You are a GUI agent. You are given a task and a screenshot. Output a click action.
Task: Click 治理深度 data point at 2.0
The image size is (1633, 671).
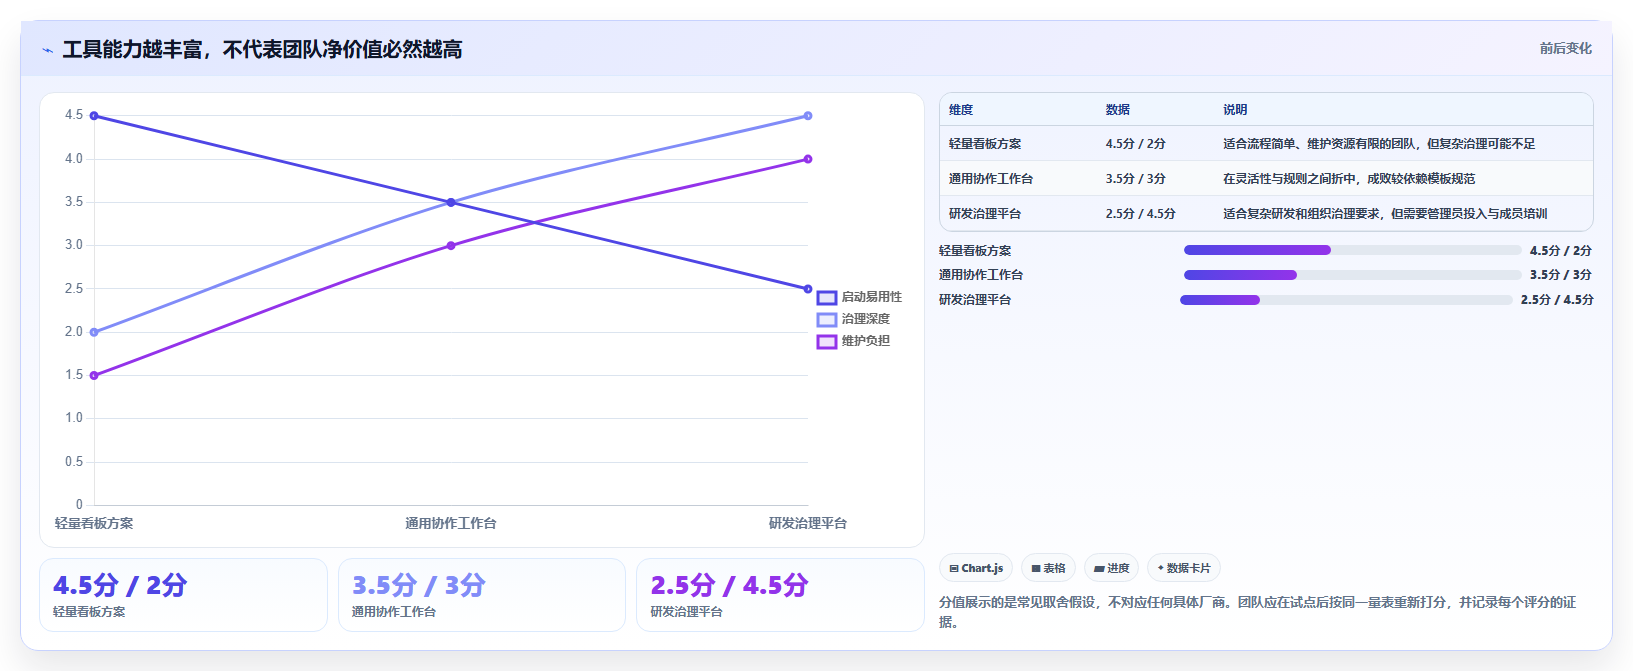point(94,332)
